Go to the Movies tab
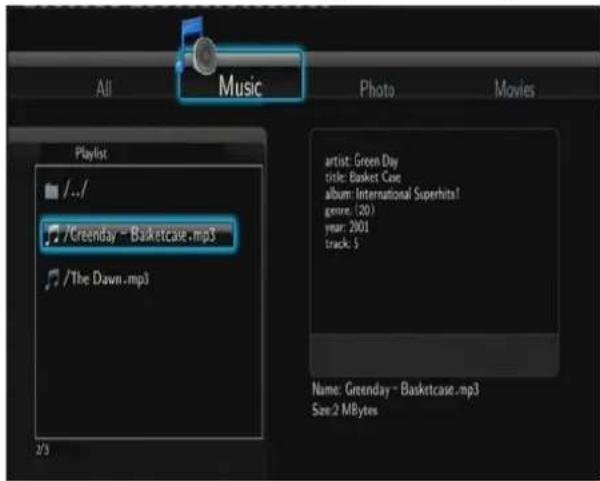 tap(514, 89)
